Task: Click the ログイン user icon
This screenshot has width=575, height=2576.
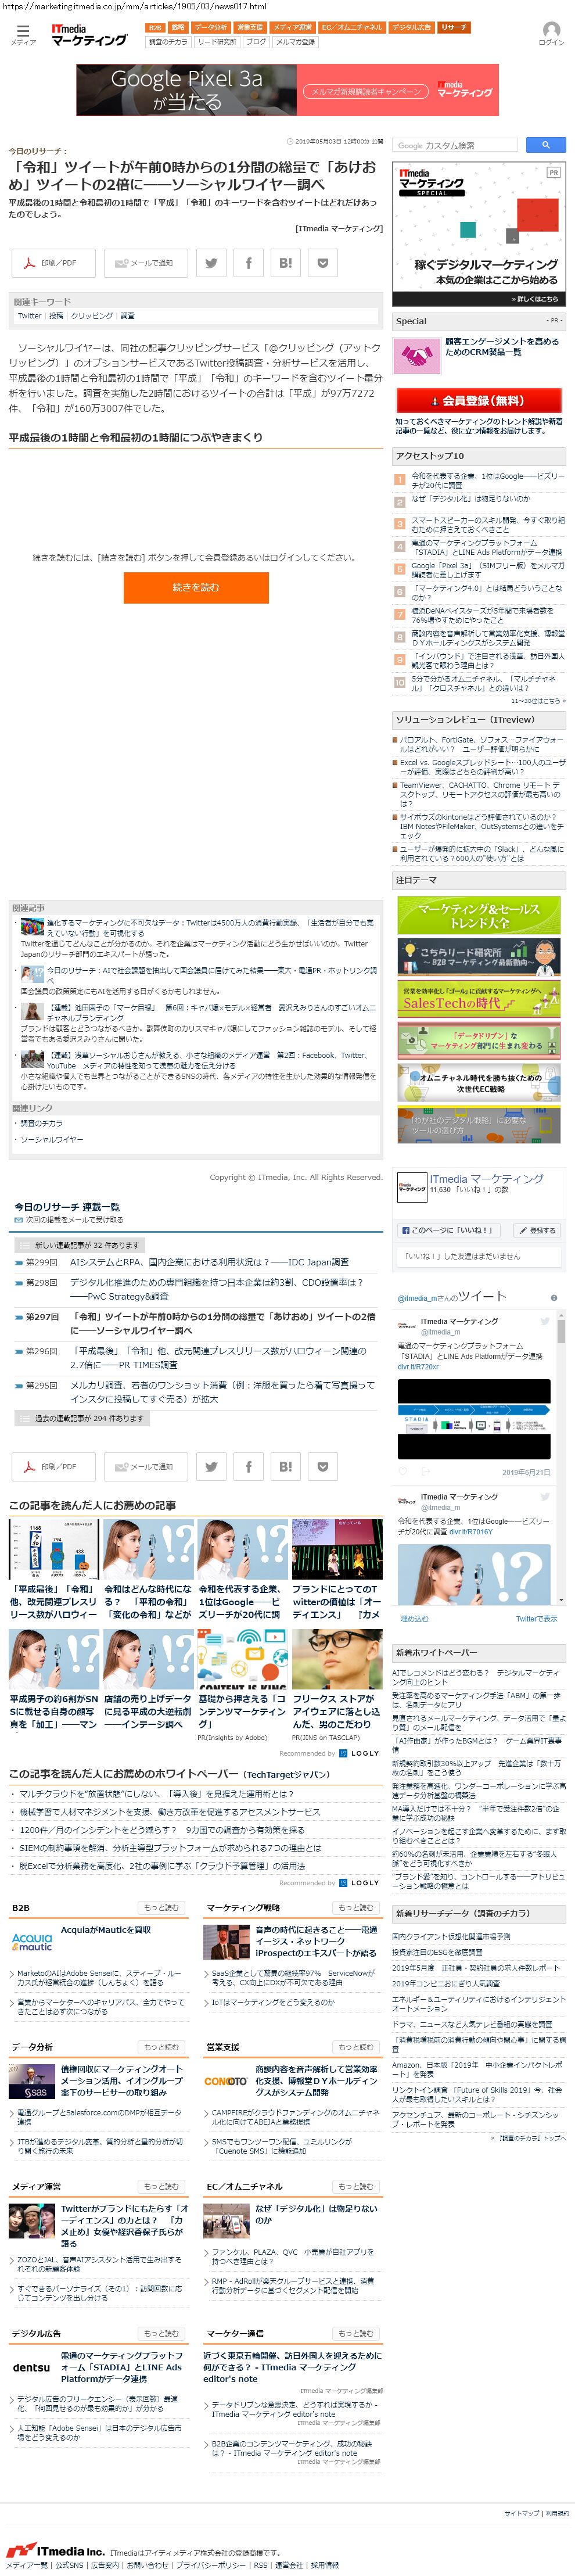Action: [x=551, y=34]
